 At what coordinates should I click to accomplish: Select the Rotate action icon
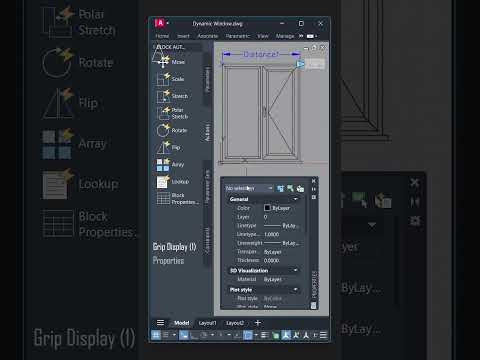click(163, 130)
